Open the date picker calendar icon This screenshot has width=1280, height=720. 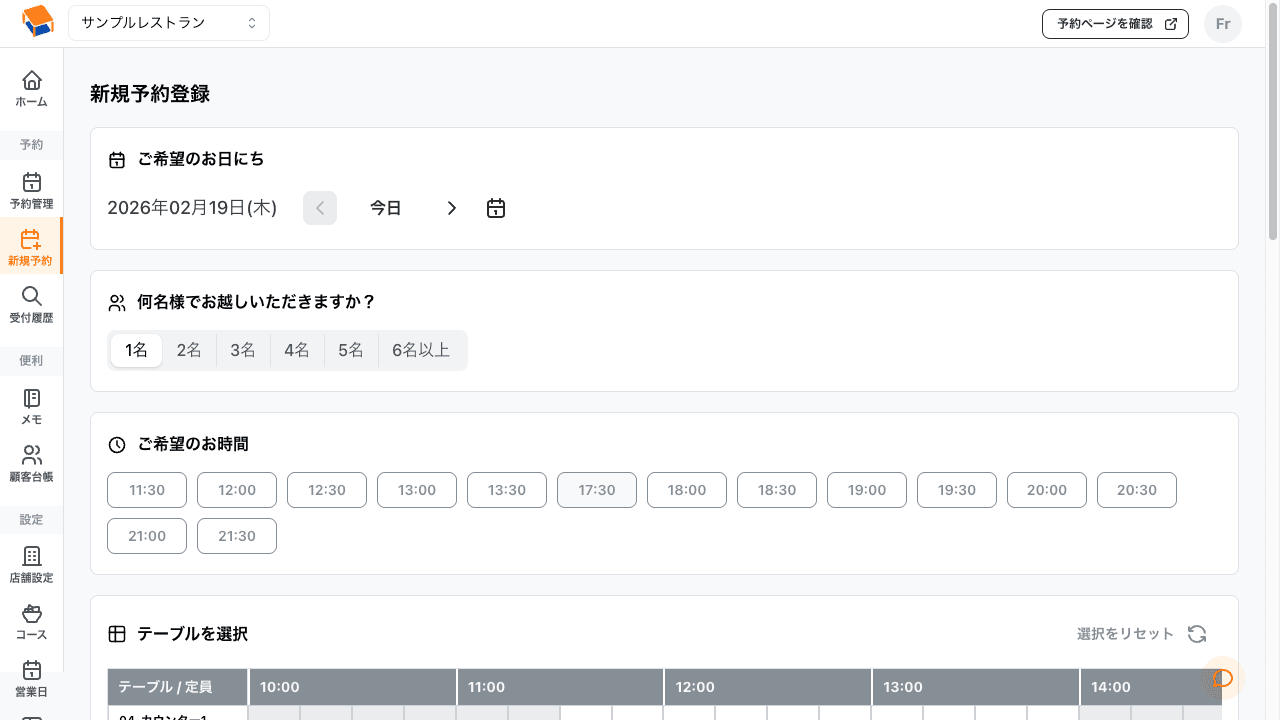[496, 208]
